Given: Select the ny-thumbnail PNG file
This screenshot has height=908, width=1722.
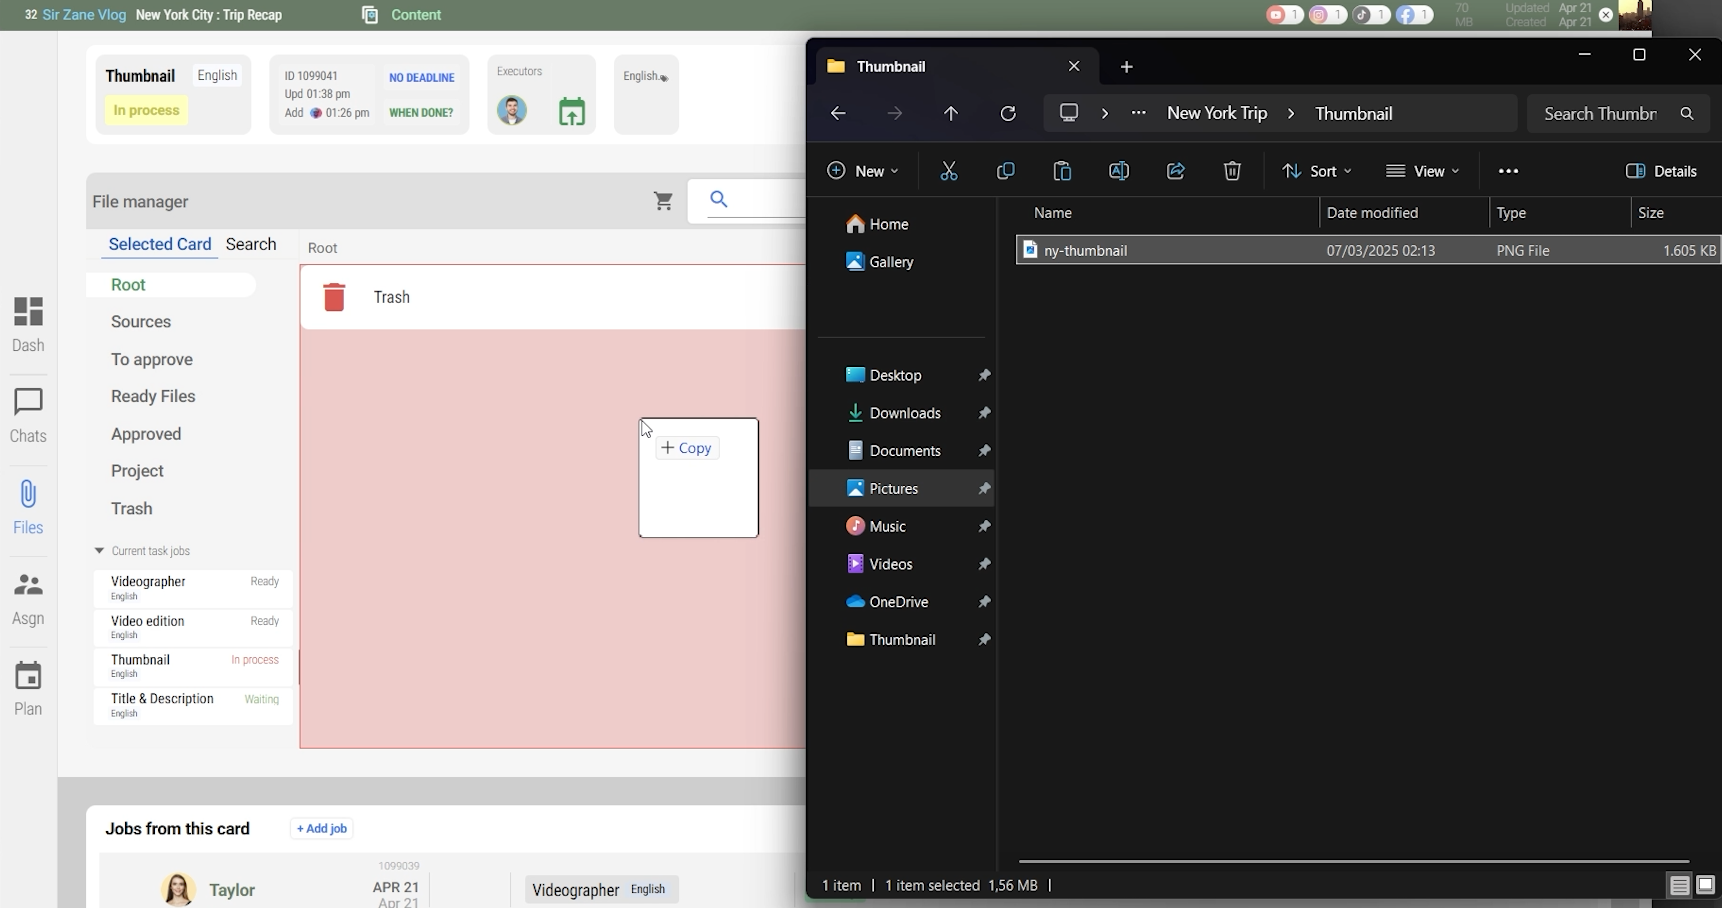Looking at the screenshot, I should pos(1085,251).
